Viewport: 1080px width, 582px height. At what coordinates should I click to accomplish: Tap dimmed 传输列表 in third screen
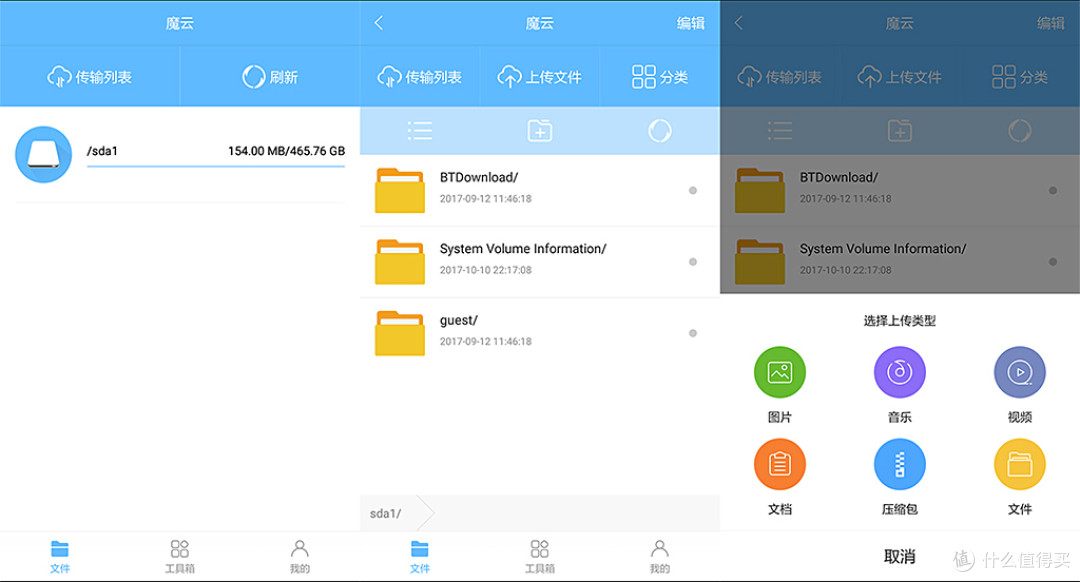click(780, 76)
